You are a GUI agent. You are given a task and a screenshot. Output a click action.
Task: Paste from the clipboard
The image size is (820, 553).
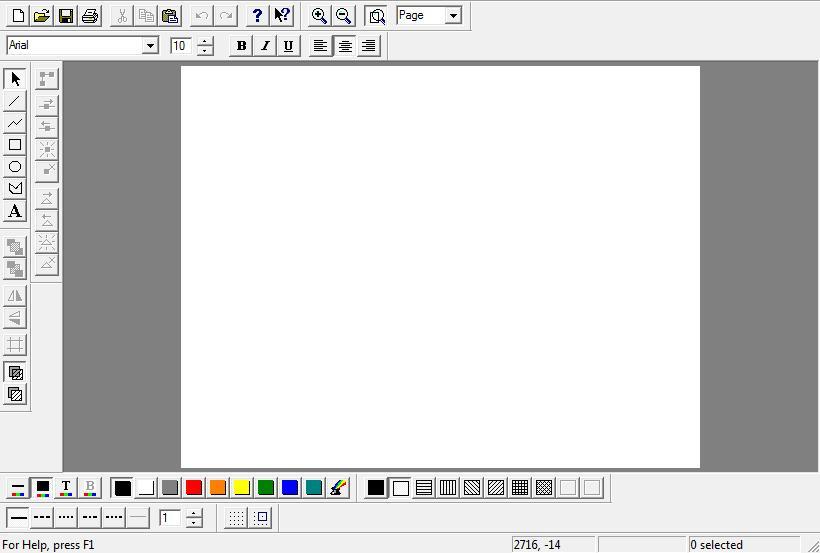click(x=170, y=16)
